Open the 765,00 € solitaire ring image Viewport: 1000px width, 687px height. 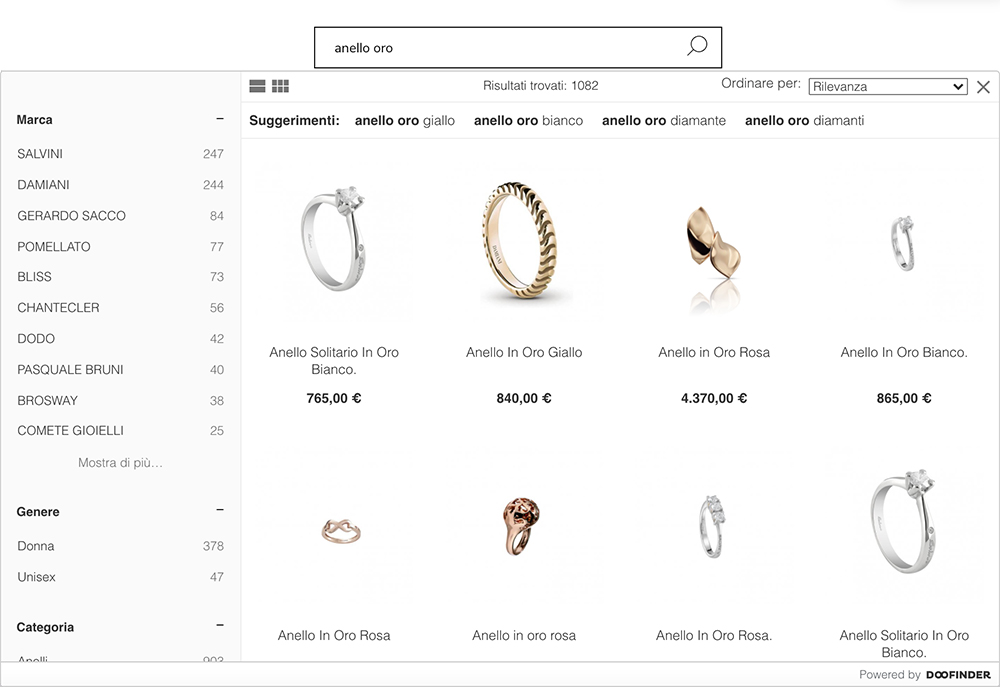tap(334, 239)
